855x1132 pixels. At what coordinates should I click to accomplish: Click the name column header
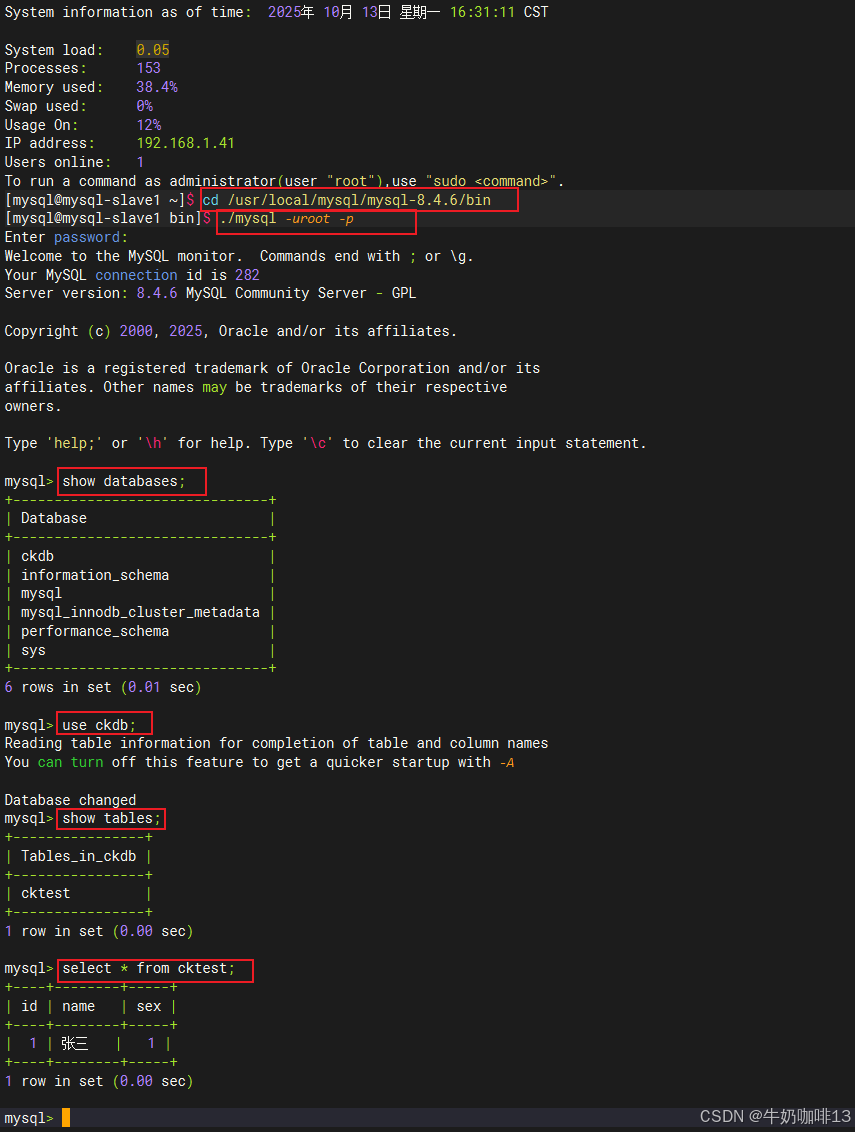point(78,1006)
